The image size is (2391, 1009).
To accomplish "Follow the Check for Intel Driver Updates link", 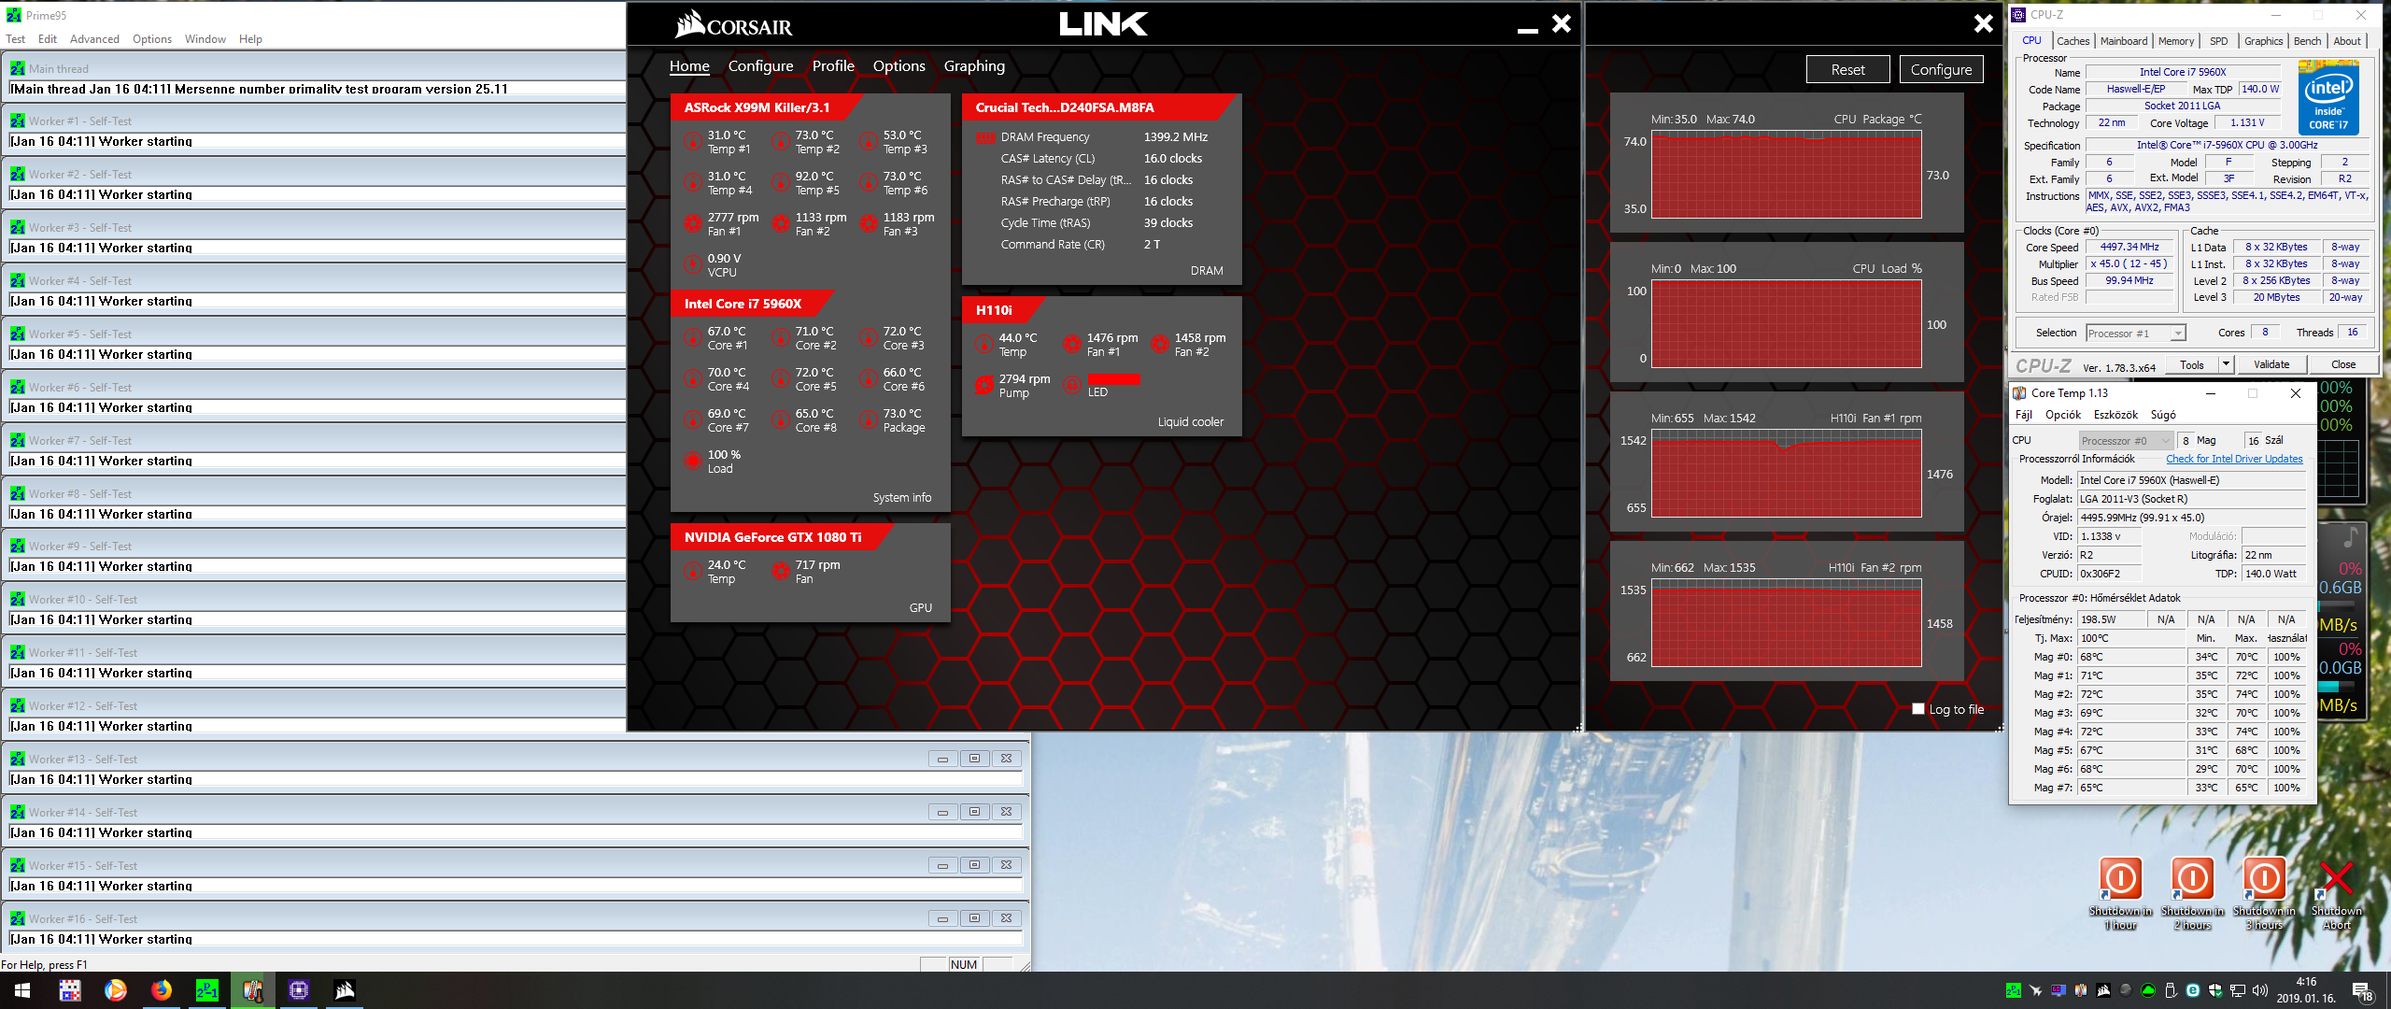I will pyautogui.click(x=2234, y=459).
